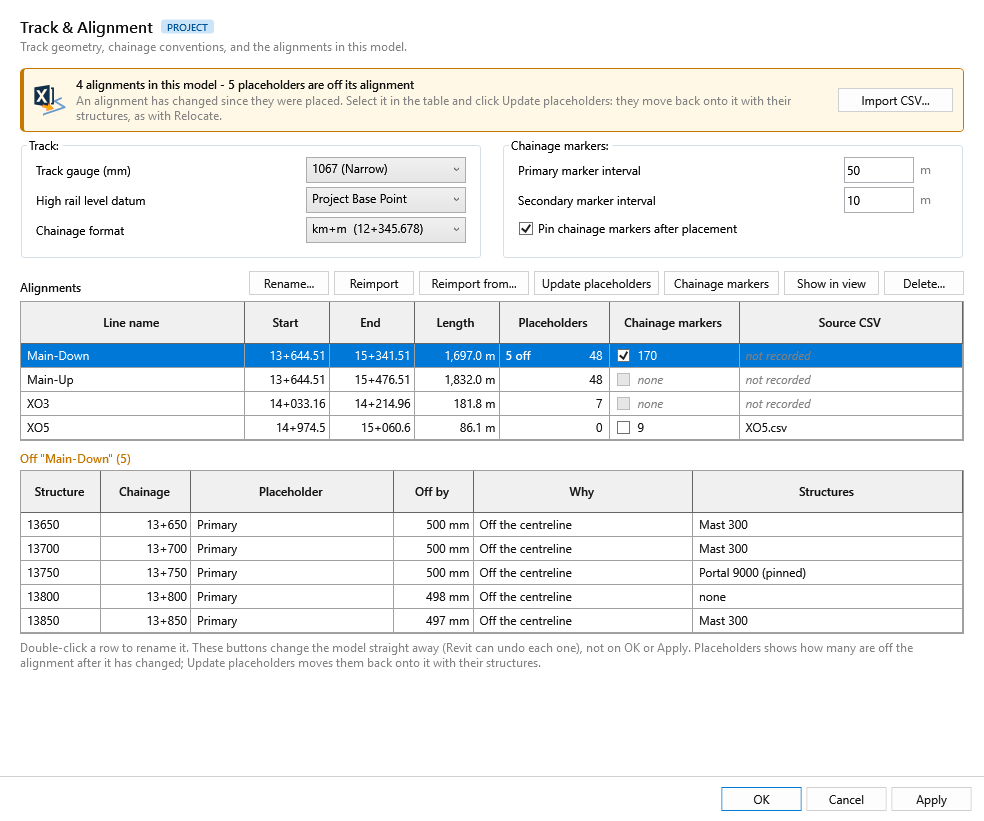Toggle chainage markers checkbox for XO3 row
Screen dimensions: 984x821
pos(623,404)
